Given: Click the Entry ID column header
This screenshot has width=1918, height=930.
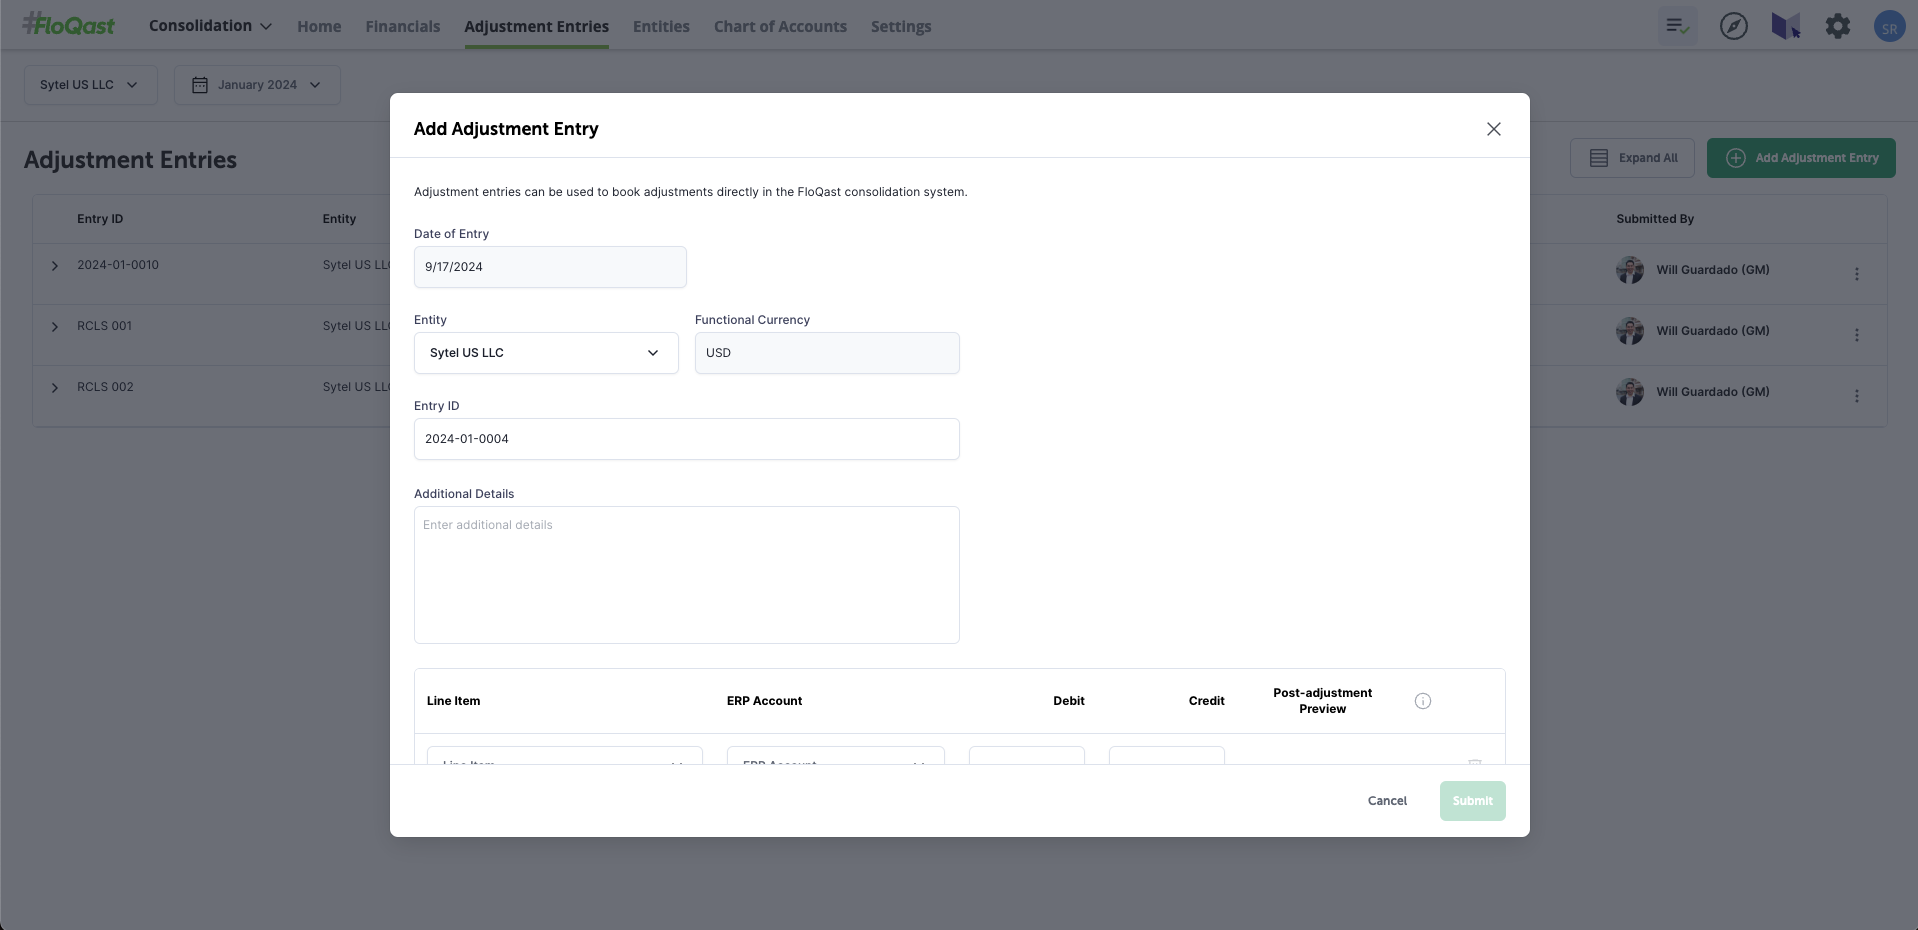Looking at the screenshot, I should (100, 219).
